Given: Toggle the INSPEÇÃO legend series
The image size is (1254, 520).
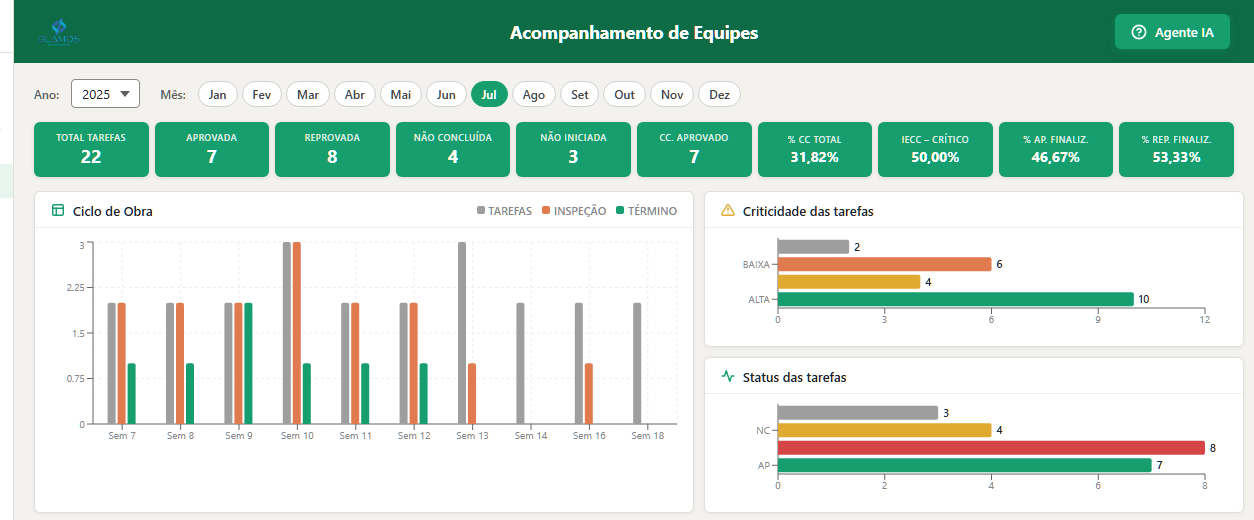Looking at the screenshot, I should [573, 211].
